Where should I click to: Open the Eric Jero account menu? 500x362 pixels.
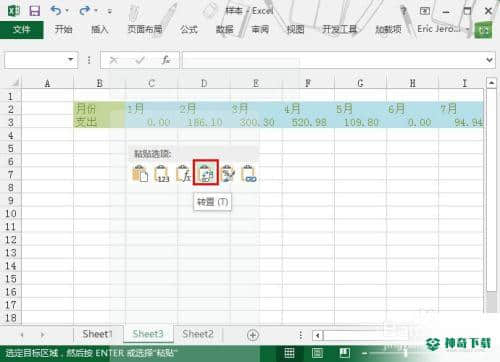coord(443,29)
